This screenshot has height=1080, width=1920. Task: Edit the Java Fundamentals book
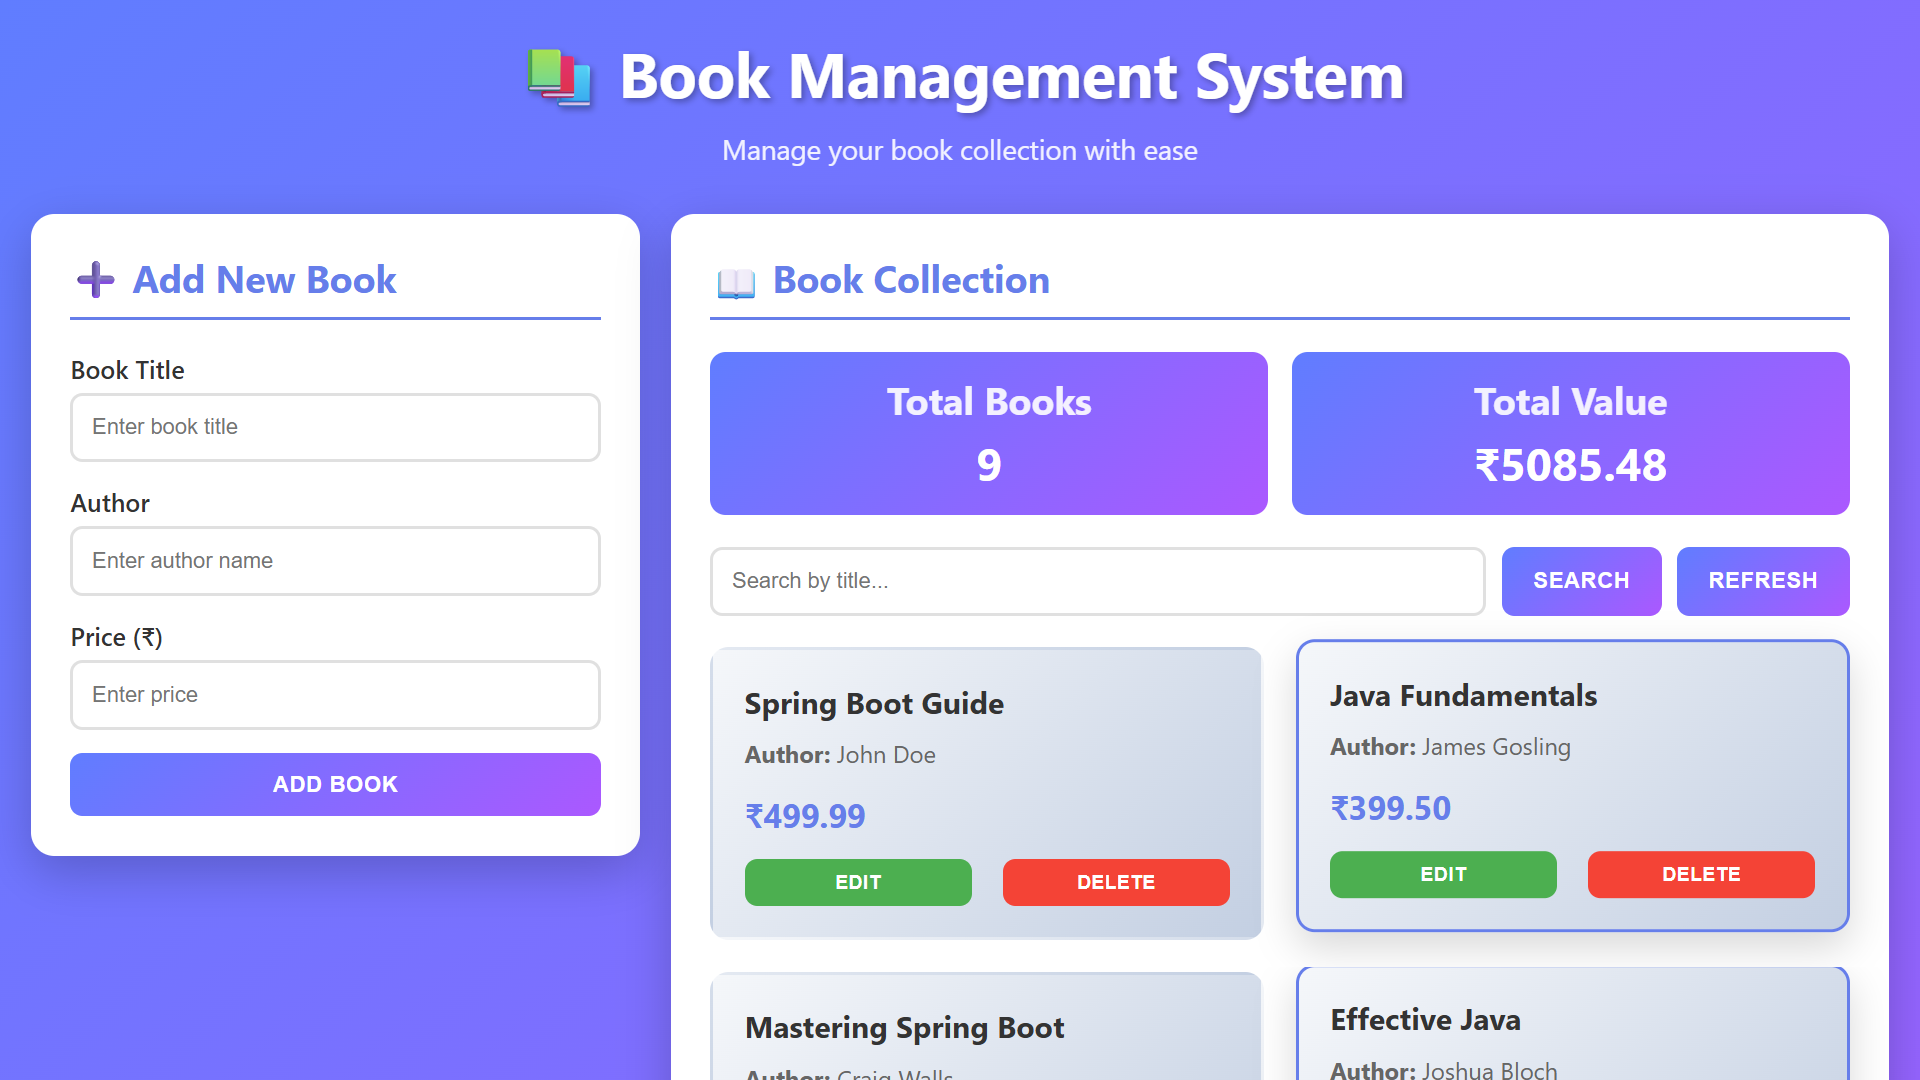[1442, 874]
